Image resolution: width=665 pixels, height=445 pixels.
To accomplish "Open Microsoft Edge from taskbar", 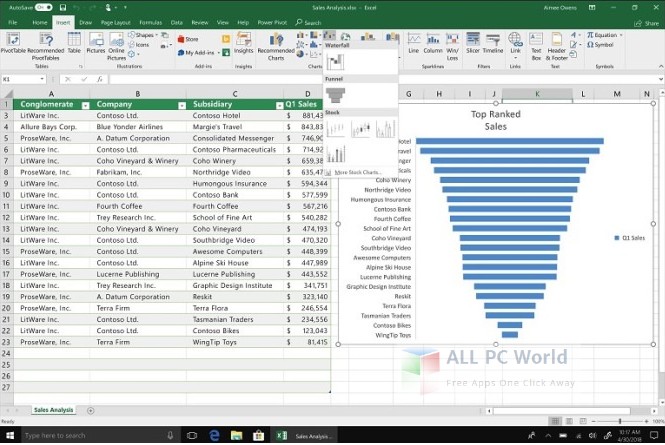I will click(x=214, y=436).
